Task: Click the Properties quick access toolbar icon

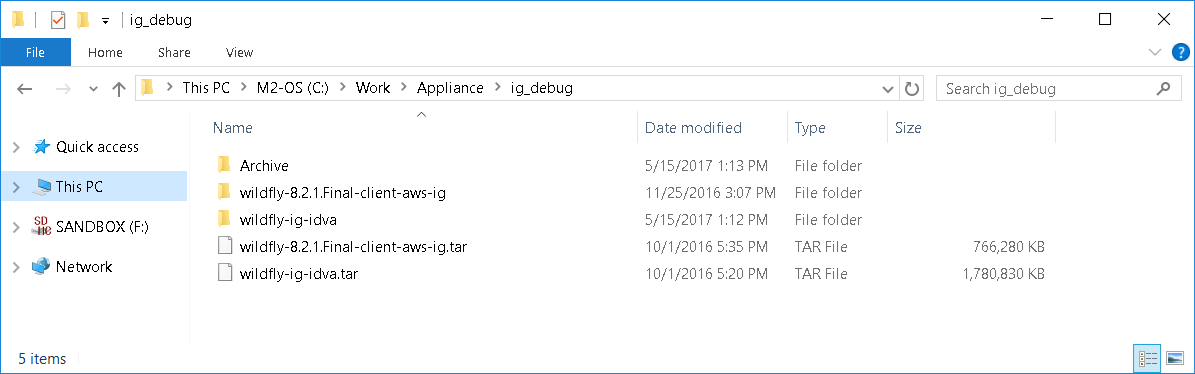Action: point(58,21)
